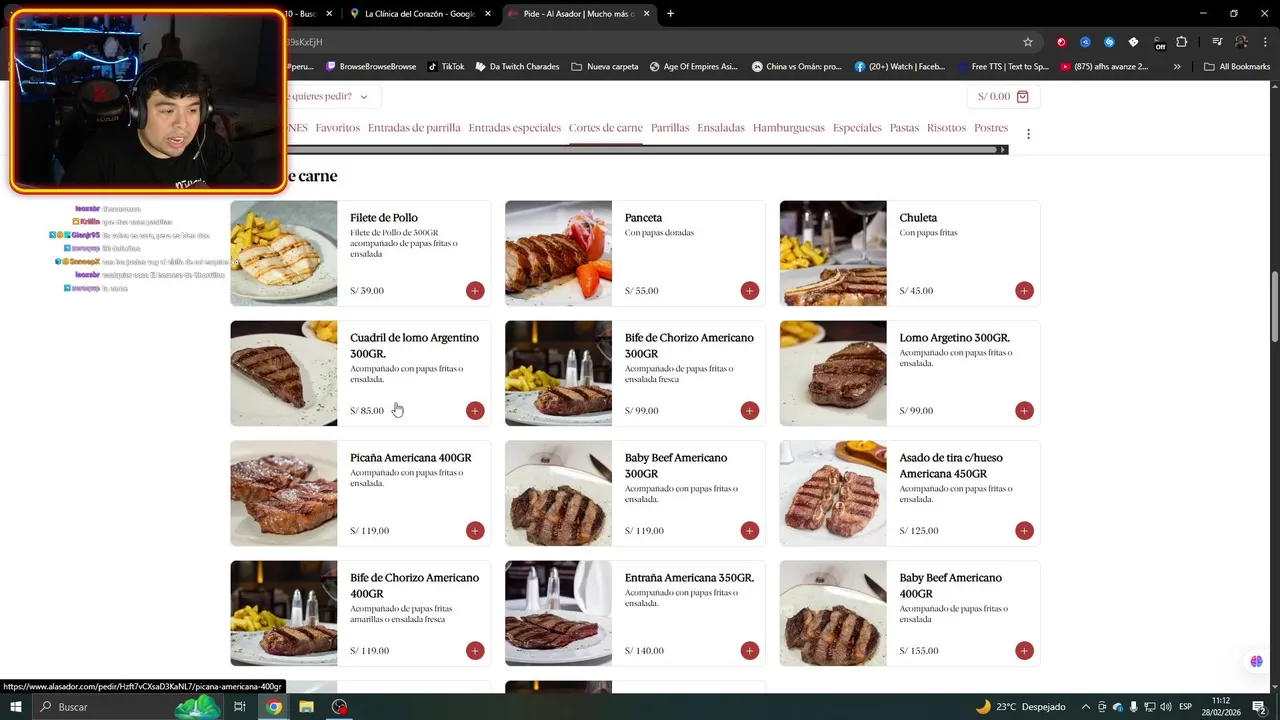Switch to the La Clínica del Corazón tab
The image size is (1280, 720).
coord(420,14)
